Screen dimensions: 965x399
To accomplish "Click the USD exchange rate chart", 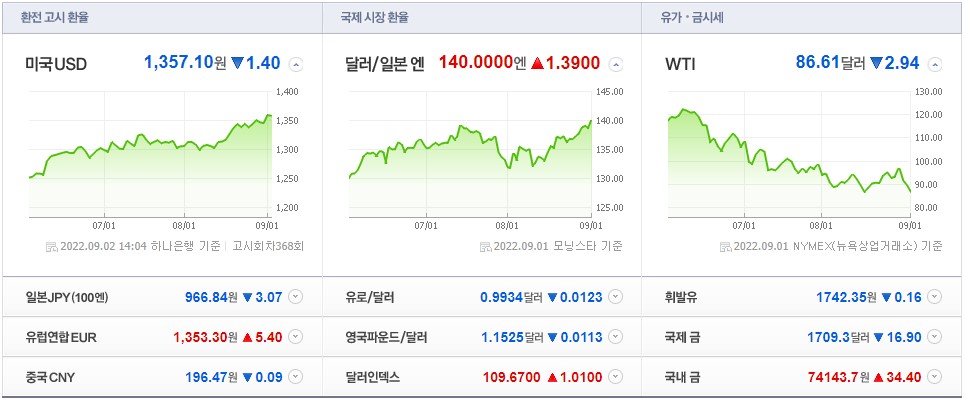I will point(150,154).
